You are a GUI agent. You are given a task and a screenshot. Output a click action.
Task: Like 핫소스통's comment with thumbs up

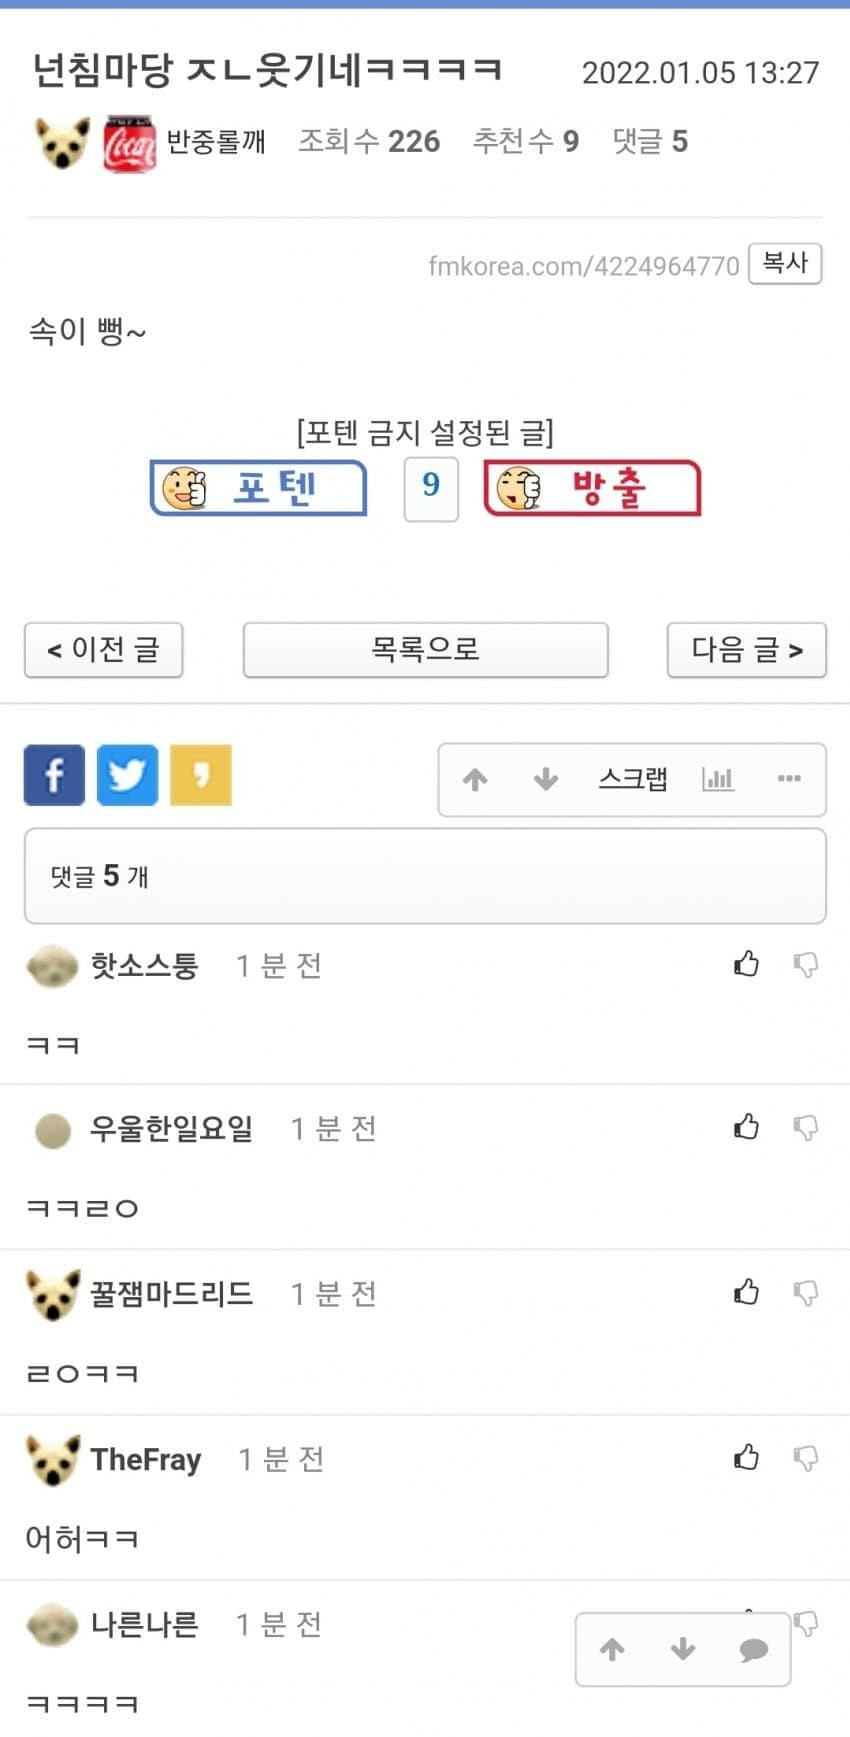[747, 964]
